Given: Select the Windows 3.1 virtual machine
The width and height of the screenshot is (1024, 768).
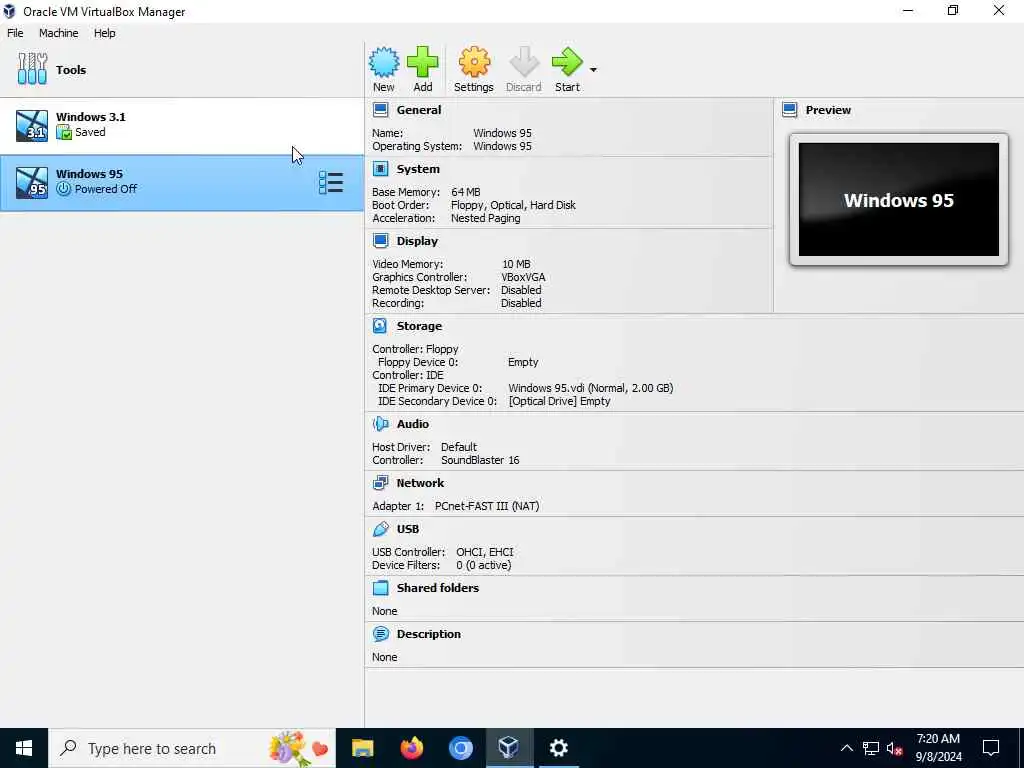Looking at the screenshot, I should point(182,125).
